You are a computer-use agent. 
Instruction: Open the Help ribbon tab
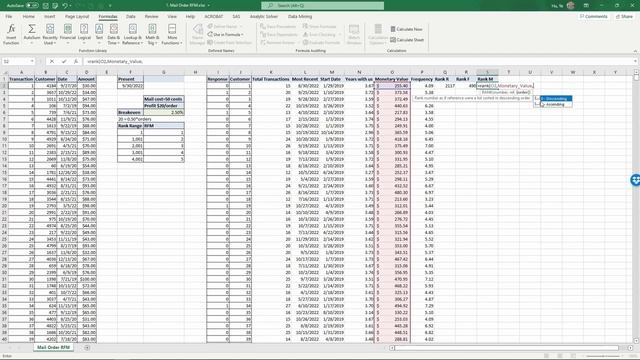pyautogui.click(x=190, y=16)
